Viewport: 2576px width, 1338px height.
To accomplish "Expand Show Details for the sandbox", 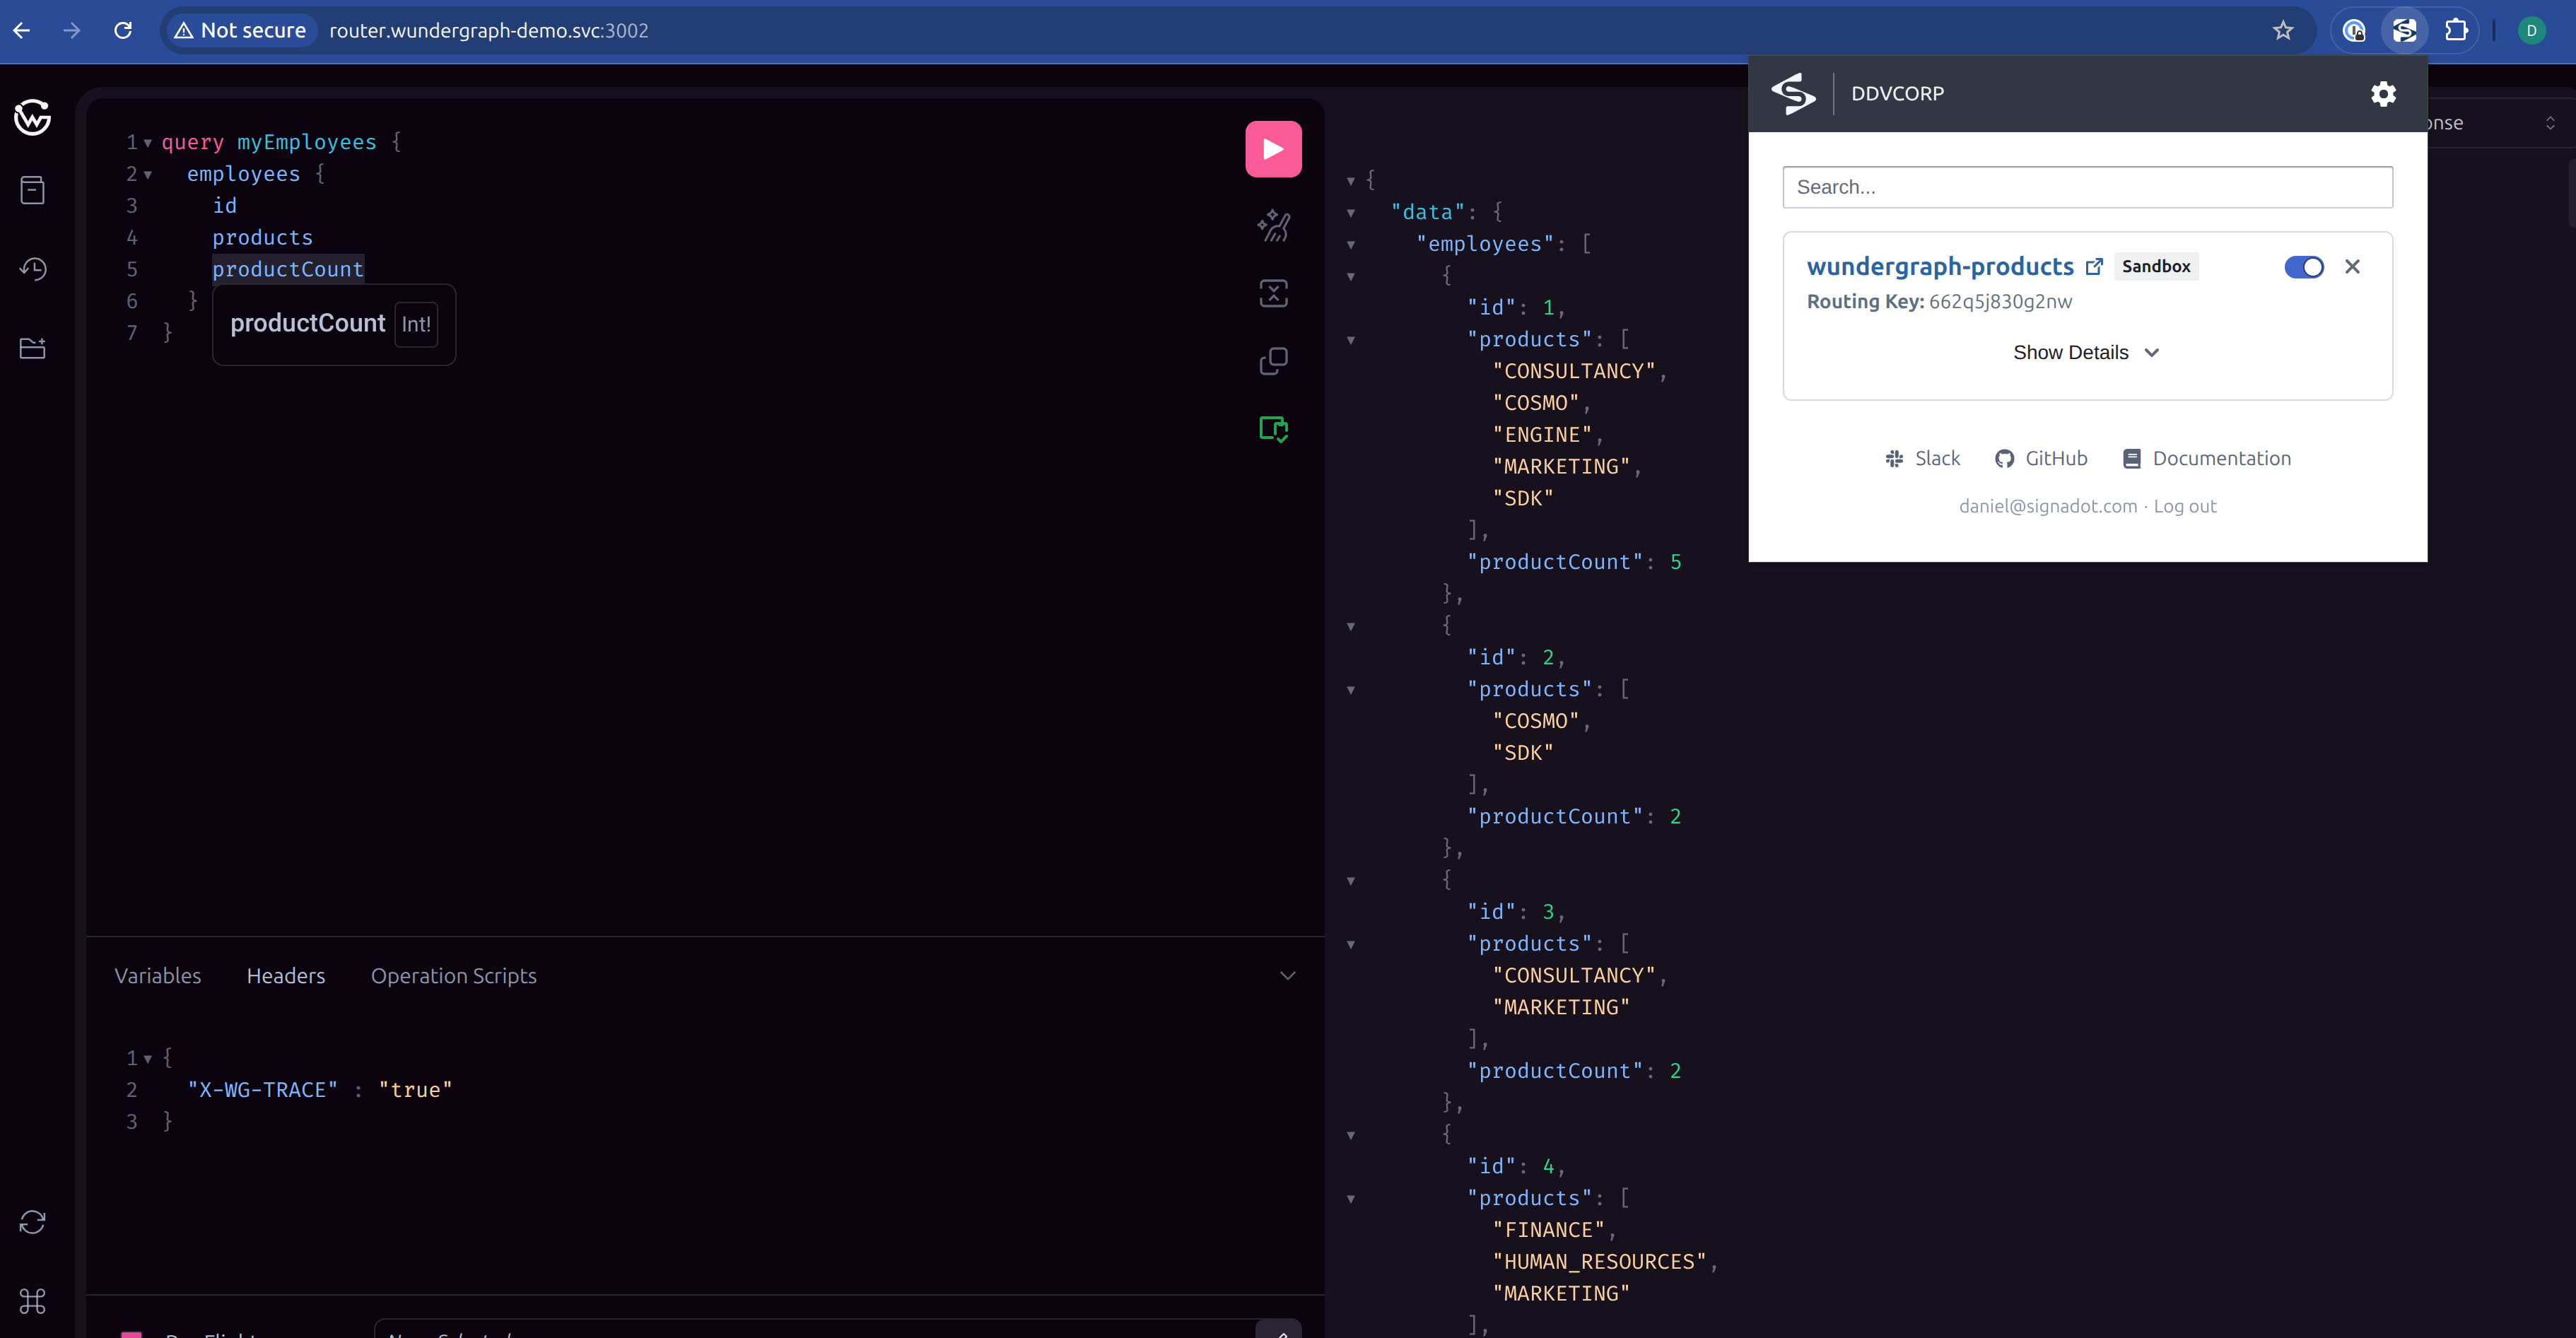I will click(x=2086, y=353).
